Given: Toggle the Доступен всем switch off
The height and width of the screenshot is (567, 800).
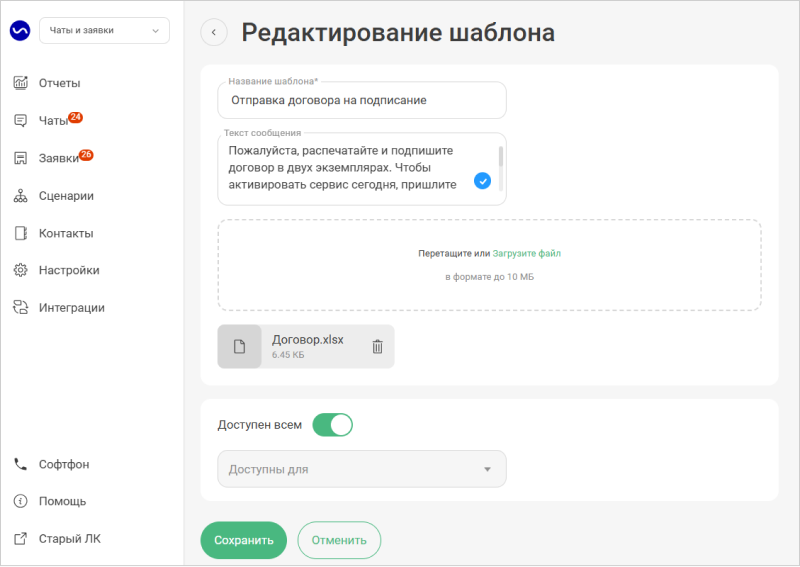Looking at the screenshot, I should point(333,425).
